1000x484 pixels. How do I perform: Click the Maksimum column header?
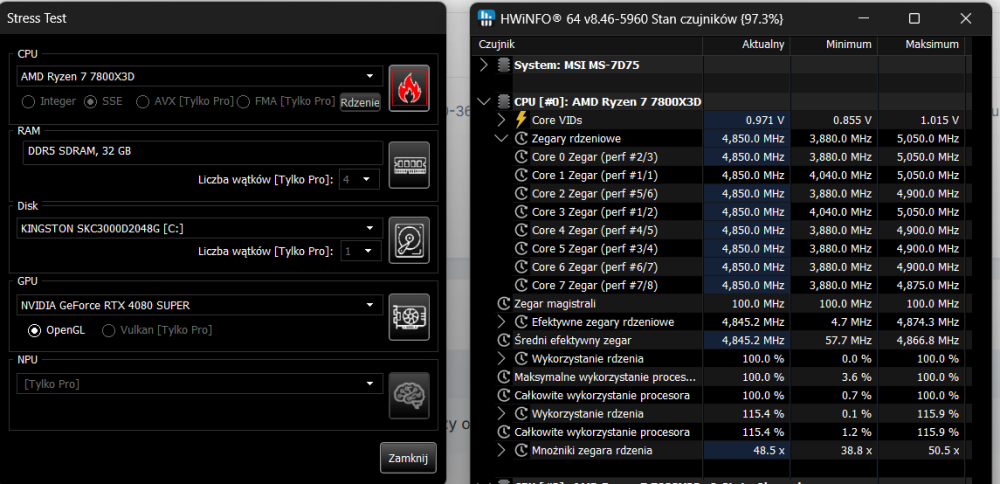point(922,45)
